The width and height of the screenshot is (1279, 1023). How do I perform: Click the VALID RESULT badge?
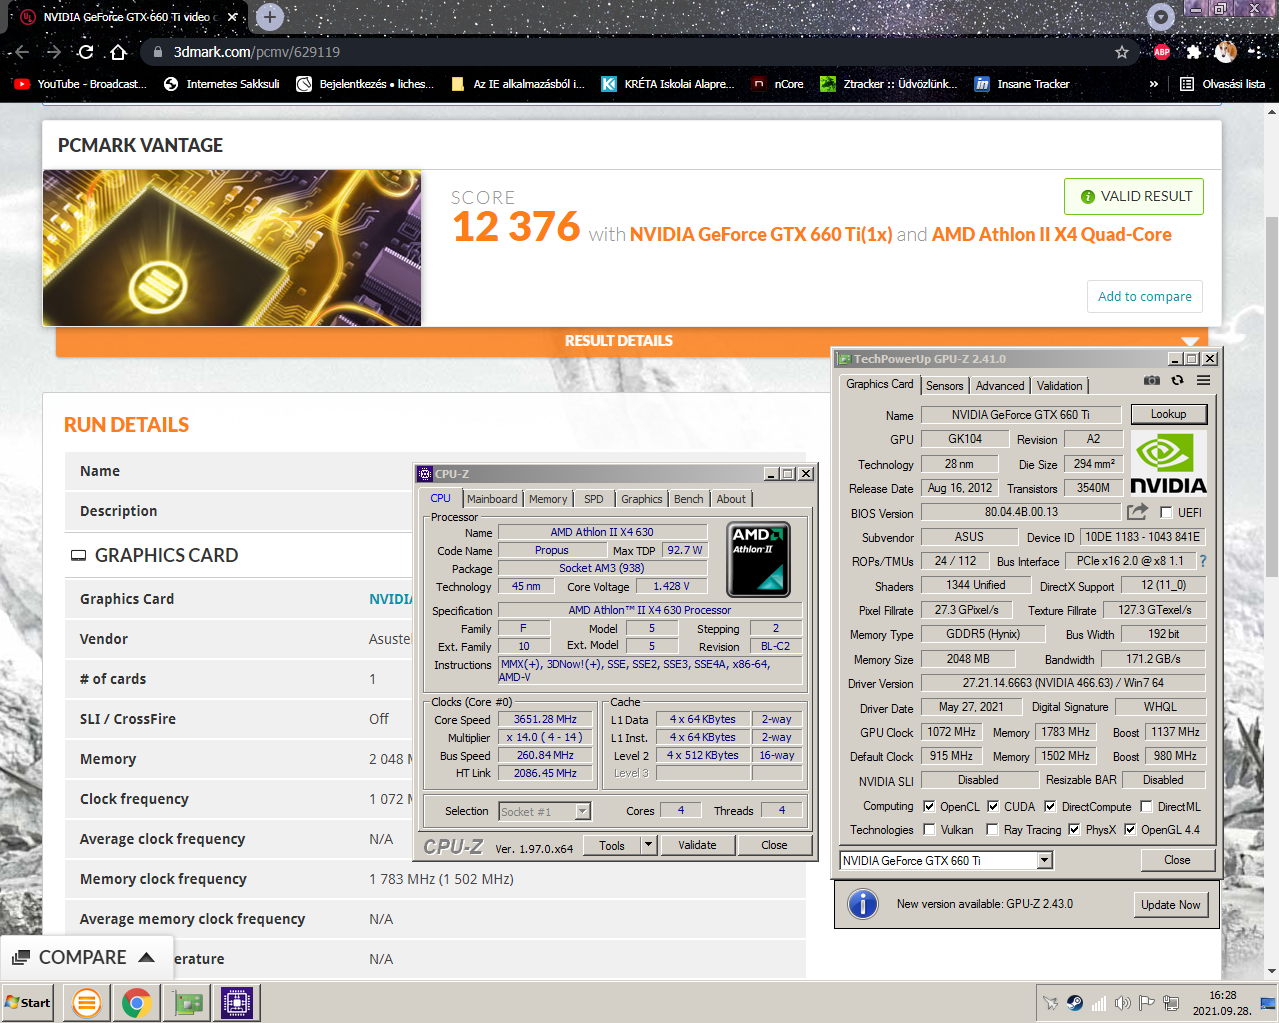tap(1134, 197)
